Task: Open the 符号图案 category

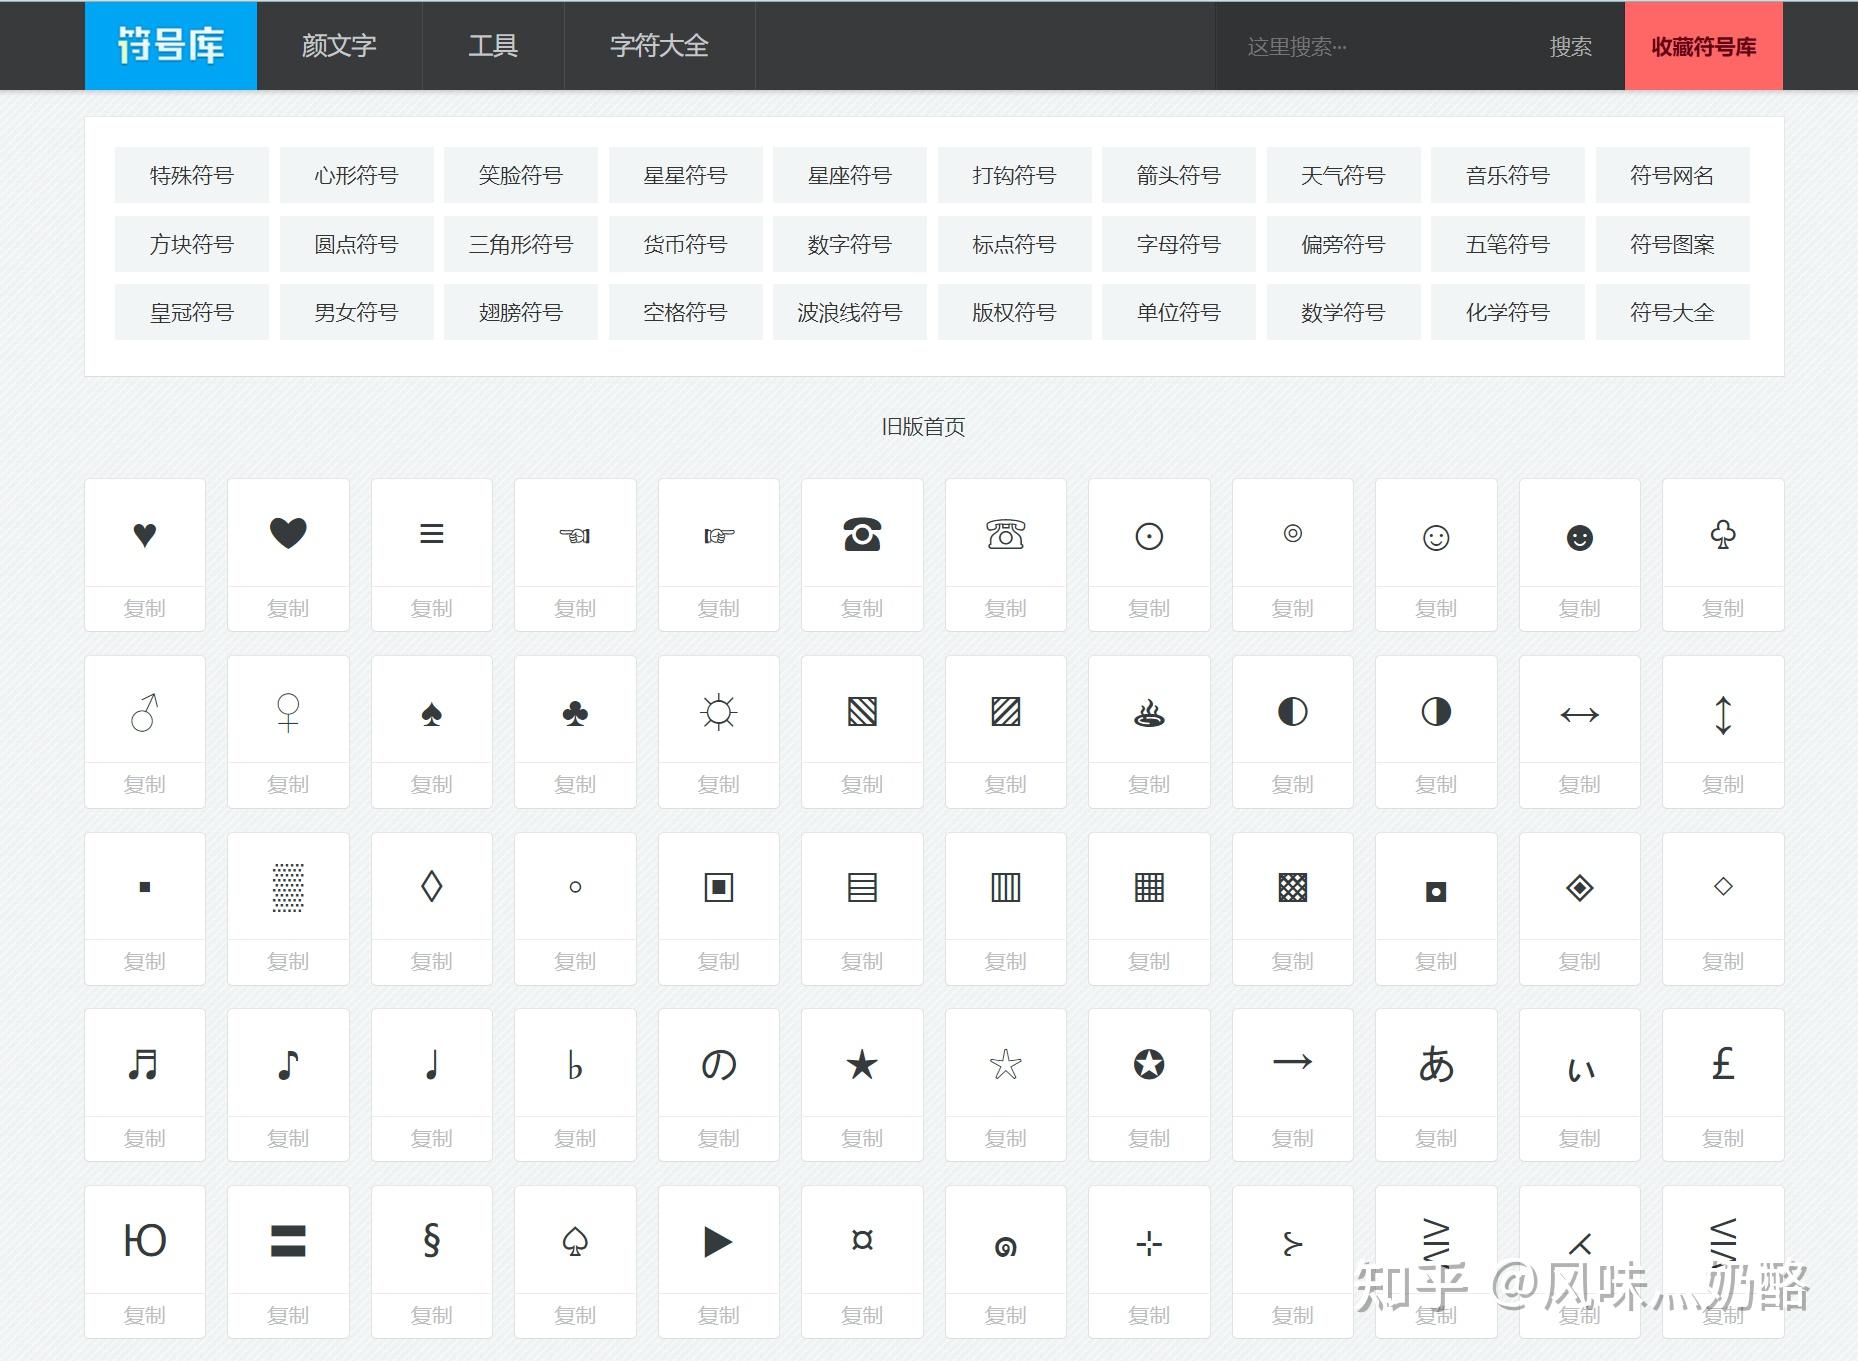Action: pyautogui.click(x=1672, y=244)
